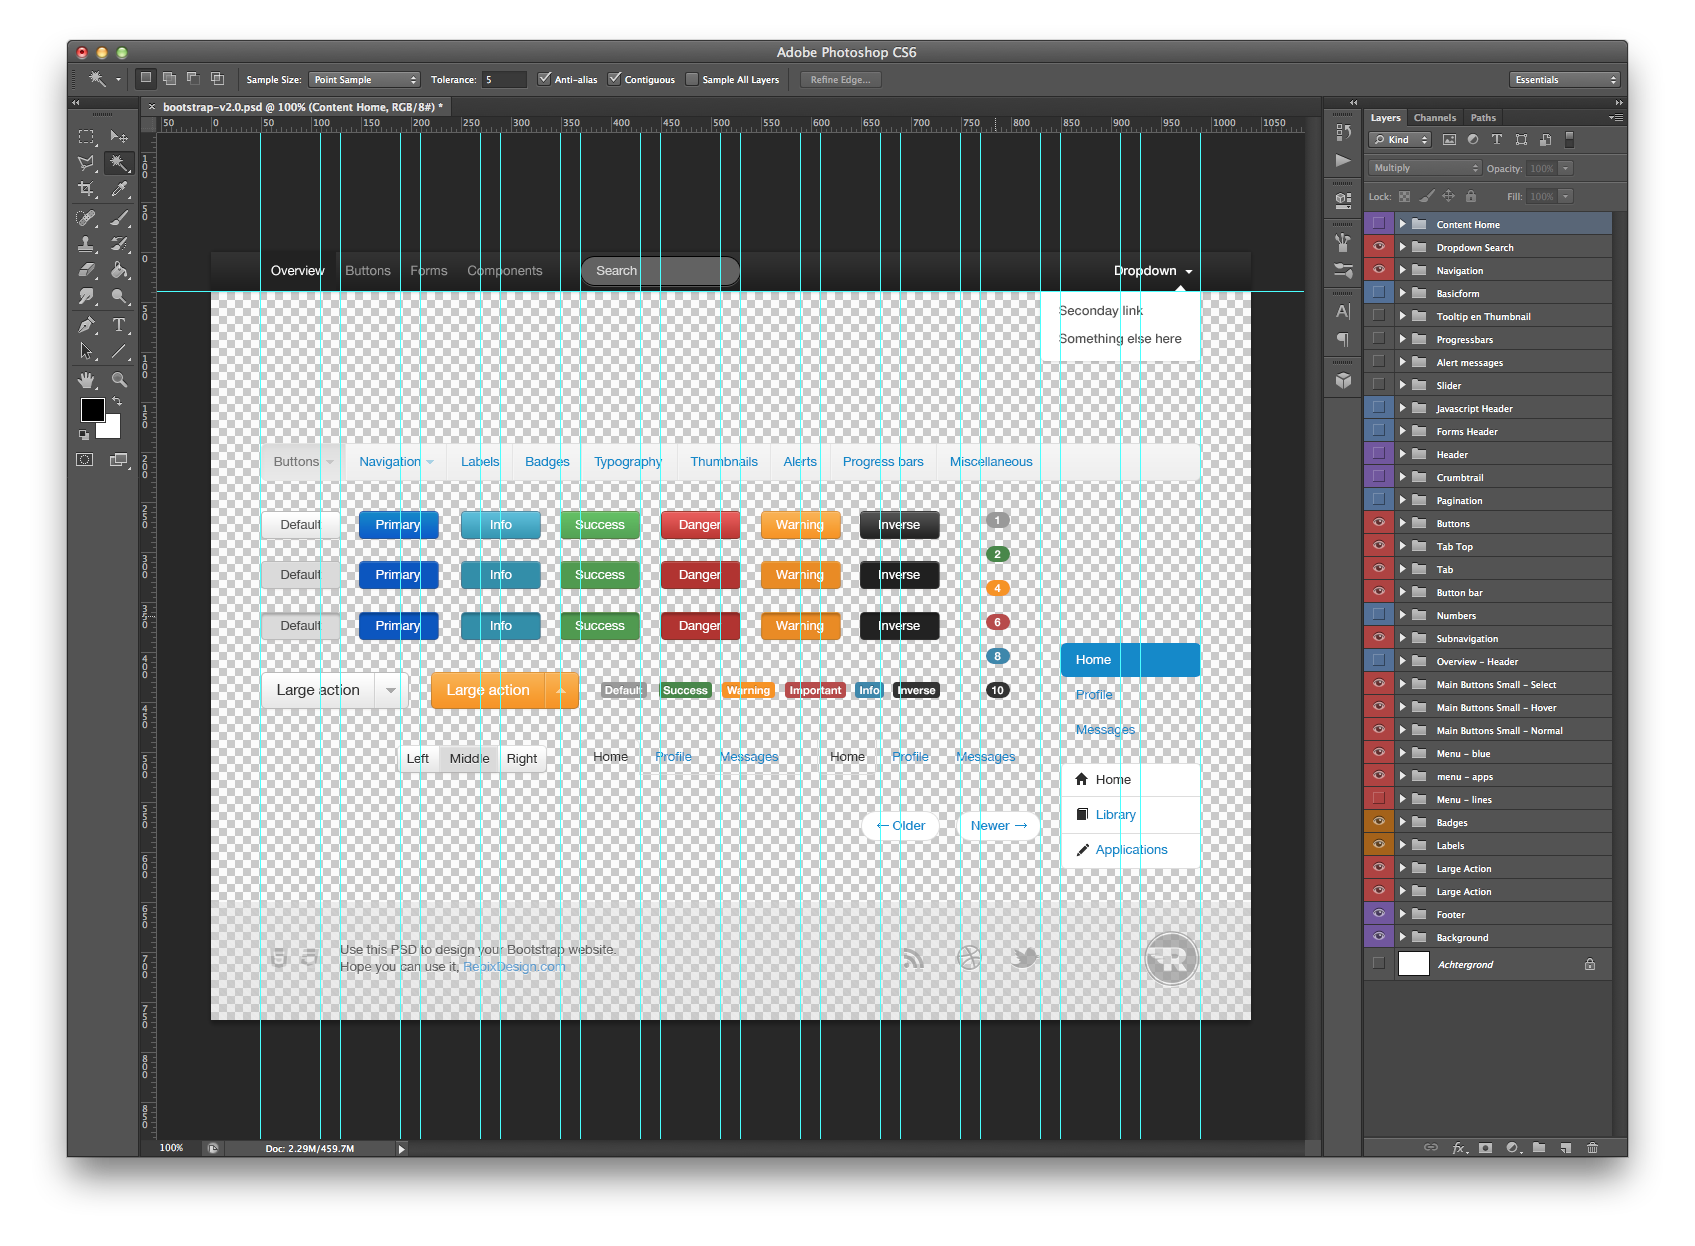Select the Eraser tool
The height and width of the screenshot is (1246, 1695).
[x=87, y=270]
